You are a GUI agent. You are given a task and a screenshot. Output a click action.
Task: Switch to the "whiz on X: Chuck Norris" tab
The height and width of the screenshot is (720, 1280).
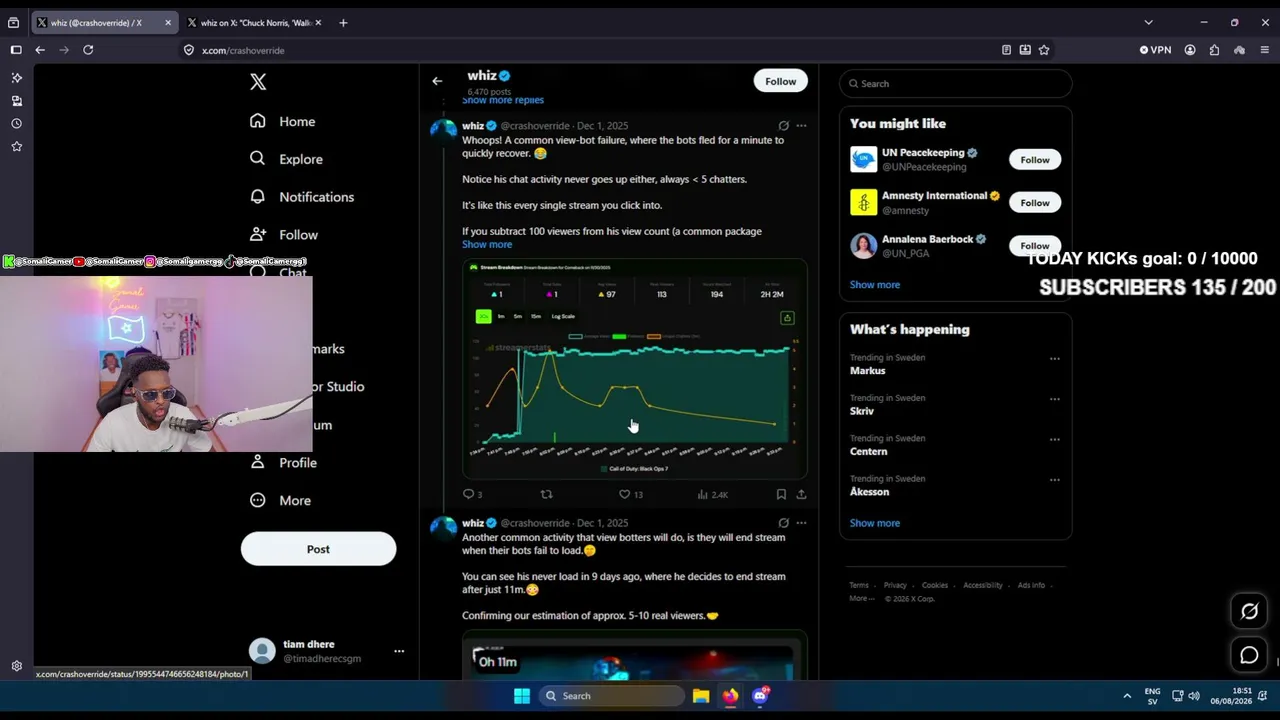254,22
